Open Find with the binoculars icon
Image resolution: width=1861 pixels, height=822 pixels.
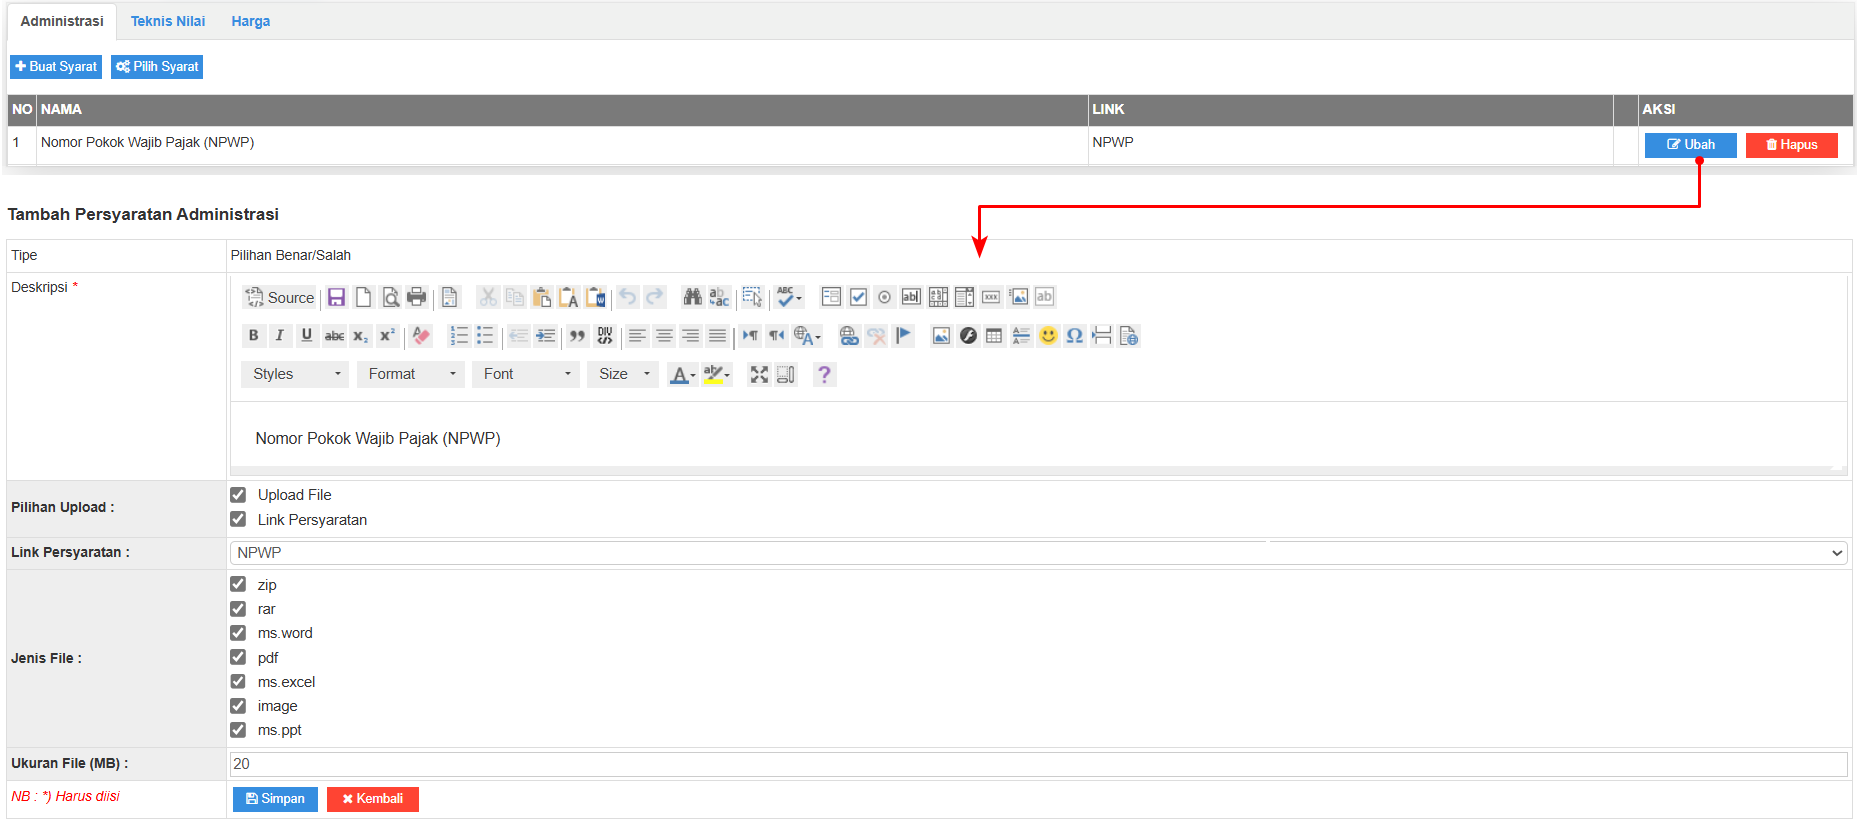pos(692,297)
